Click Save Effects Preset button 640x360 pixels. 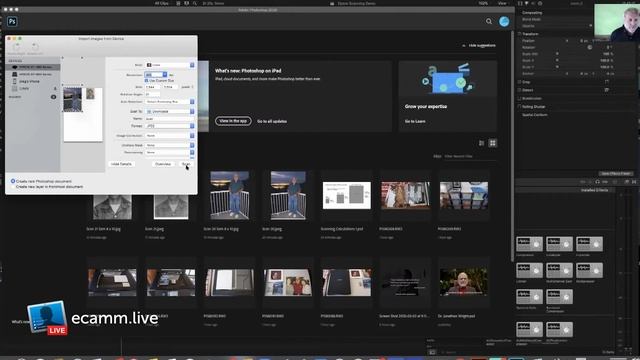616,174
